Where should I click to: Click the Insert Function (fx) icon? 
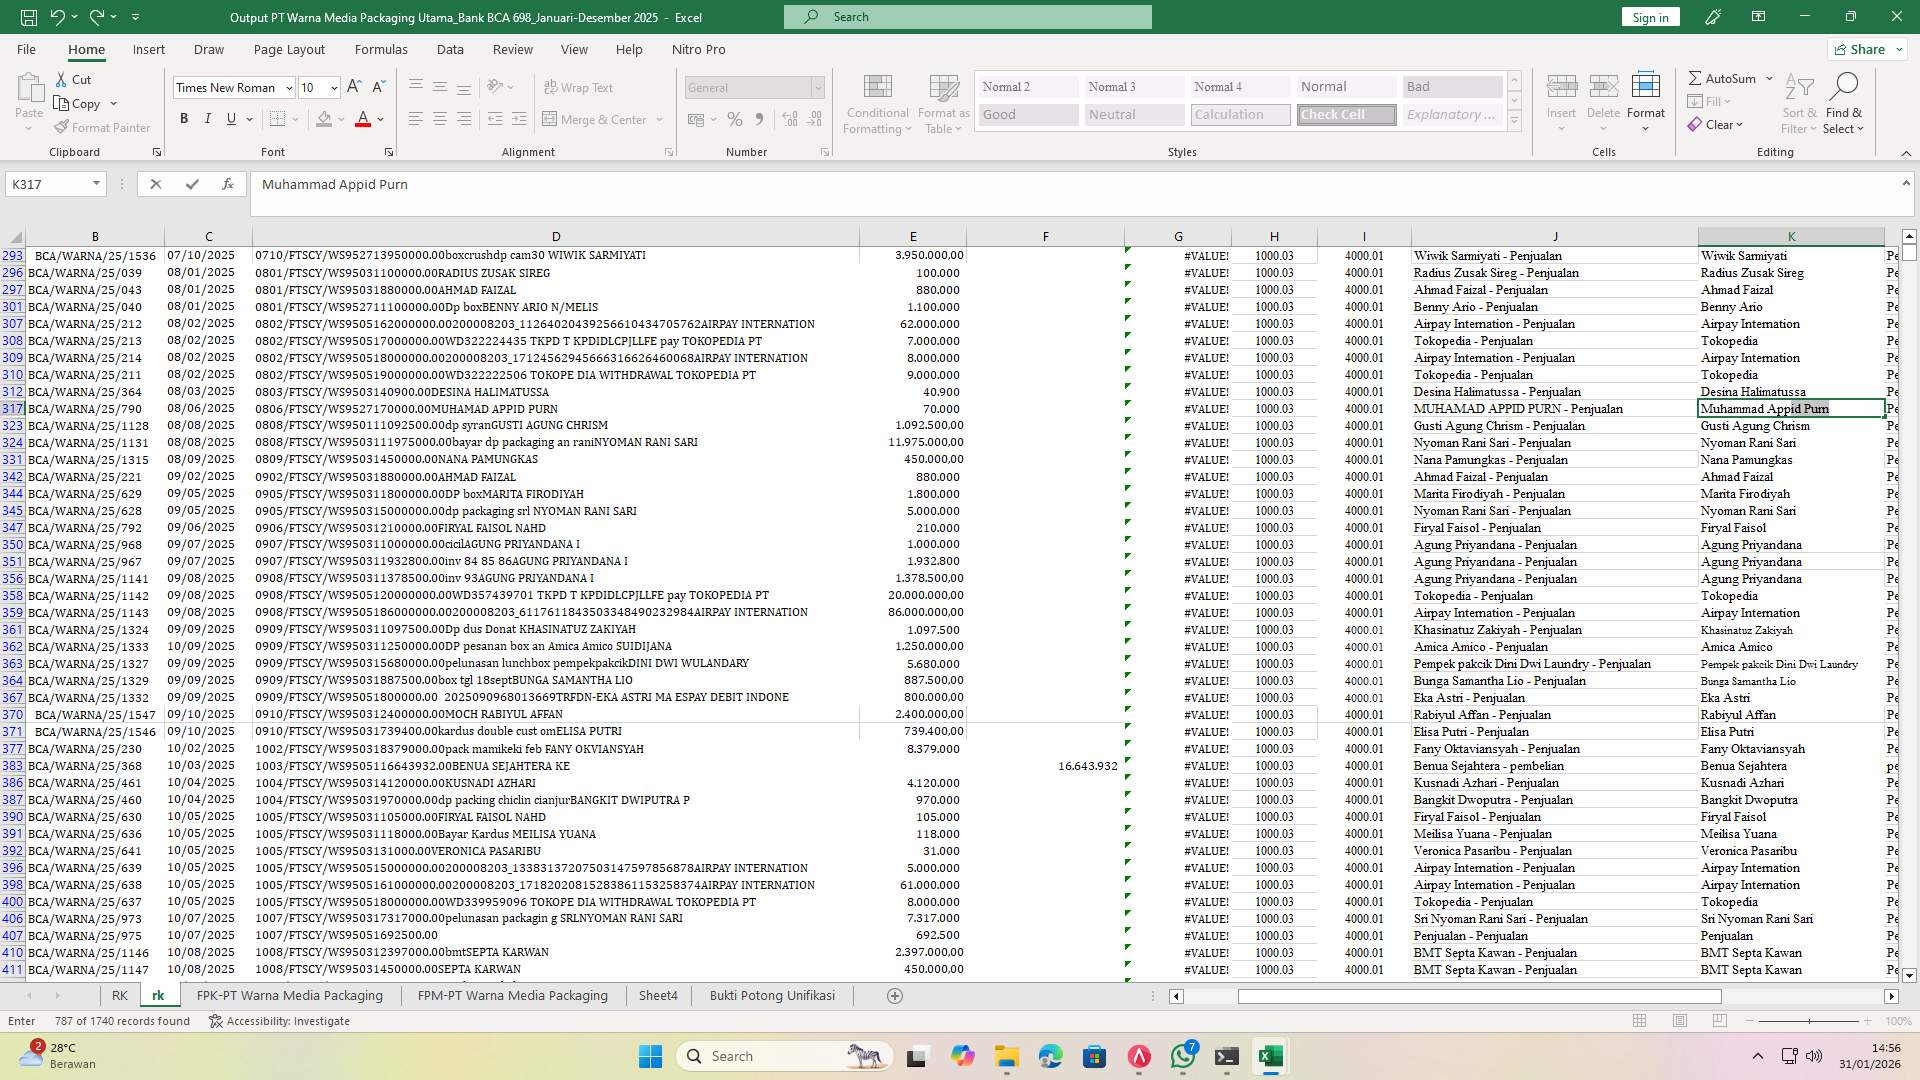[x=228, y=184]
